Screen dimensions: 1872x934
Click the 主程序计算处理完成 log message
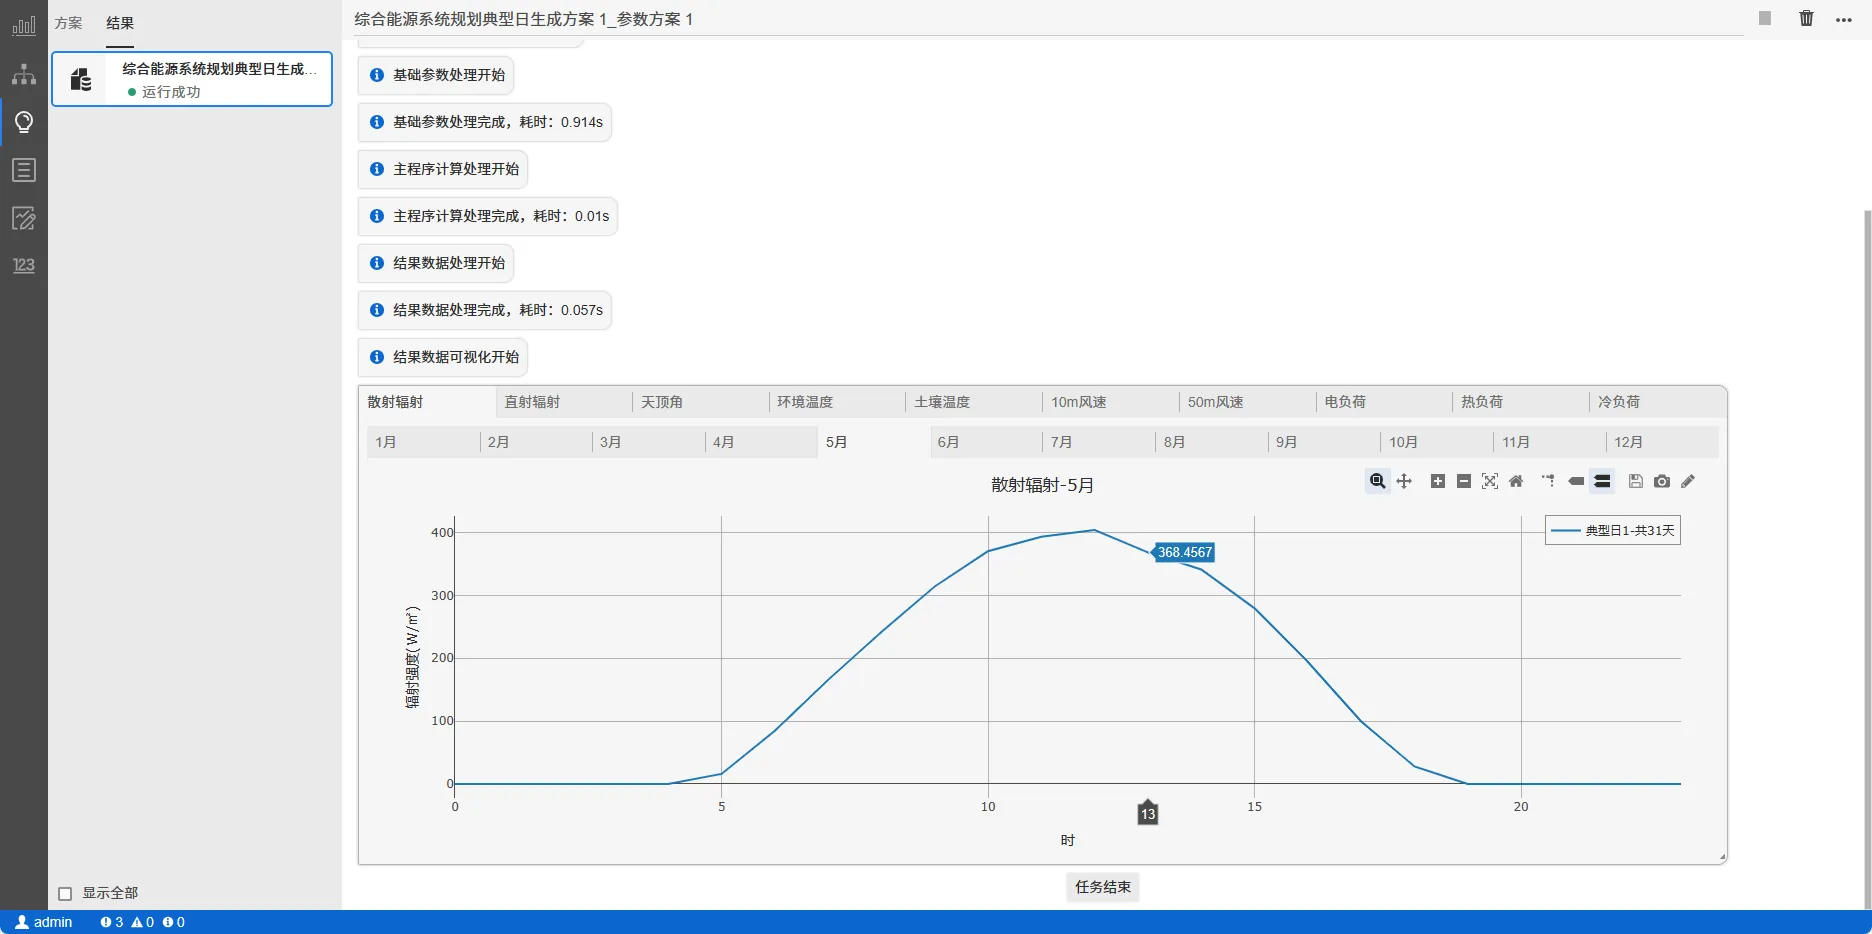coord(488,216)
